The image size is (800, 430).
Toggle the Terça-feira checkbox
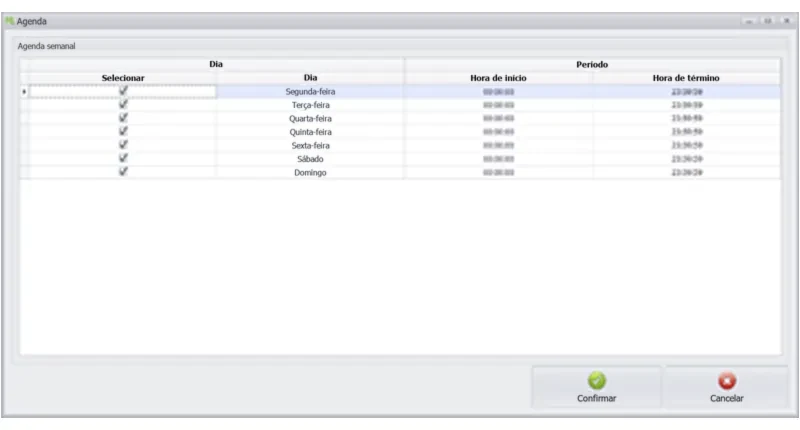[x=123, y=104]
